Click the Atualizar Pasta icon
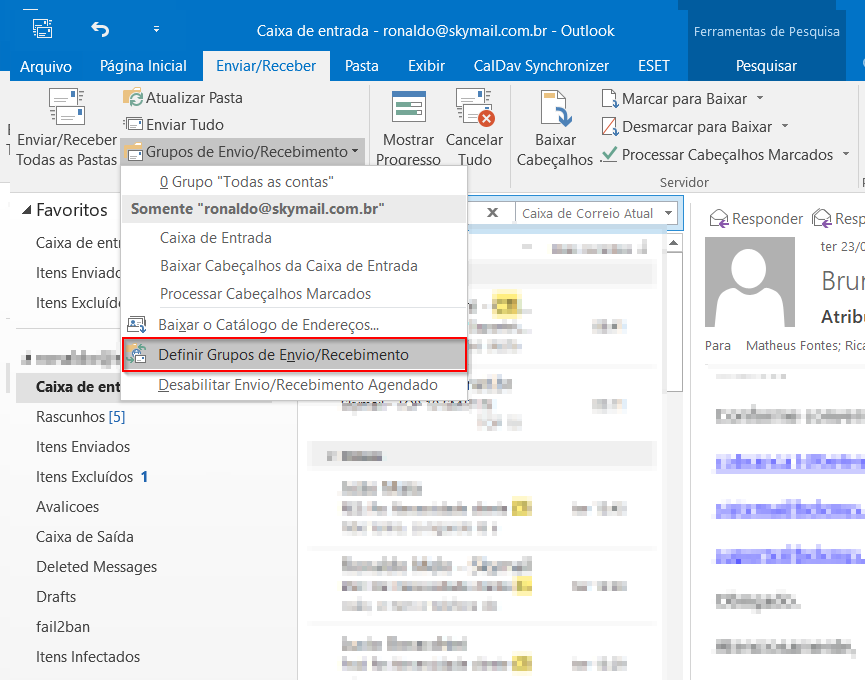 click(x=133, y=98)
